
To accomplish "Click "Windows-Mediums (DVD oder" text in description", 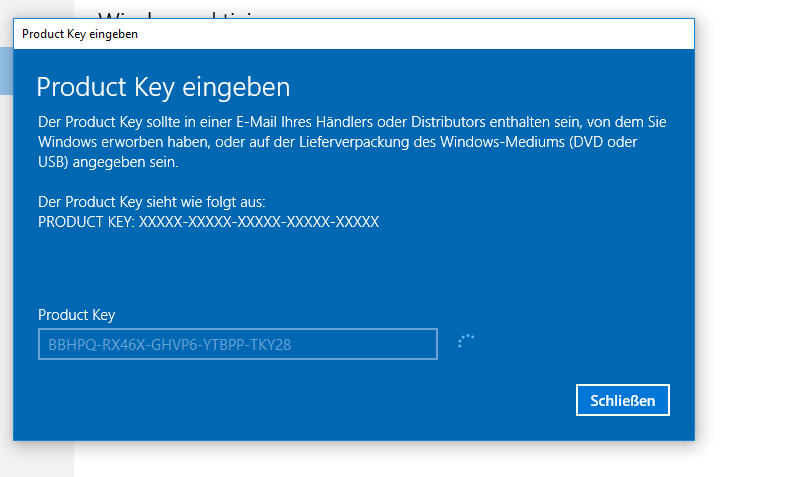I will 571,142.
